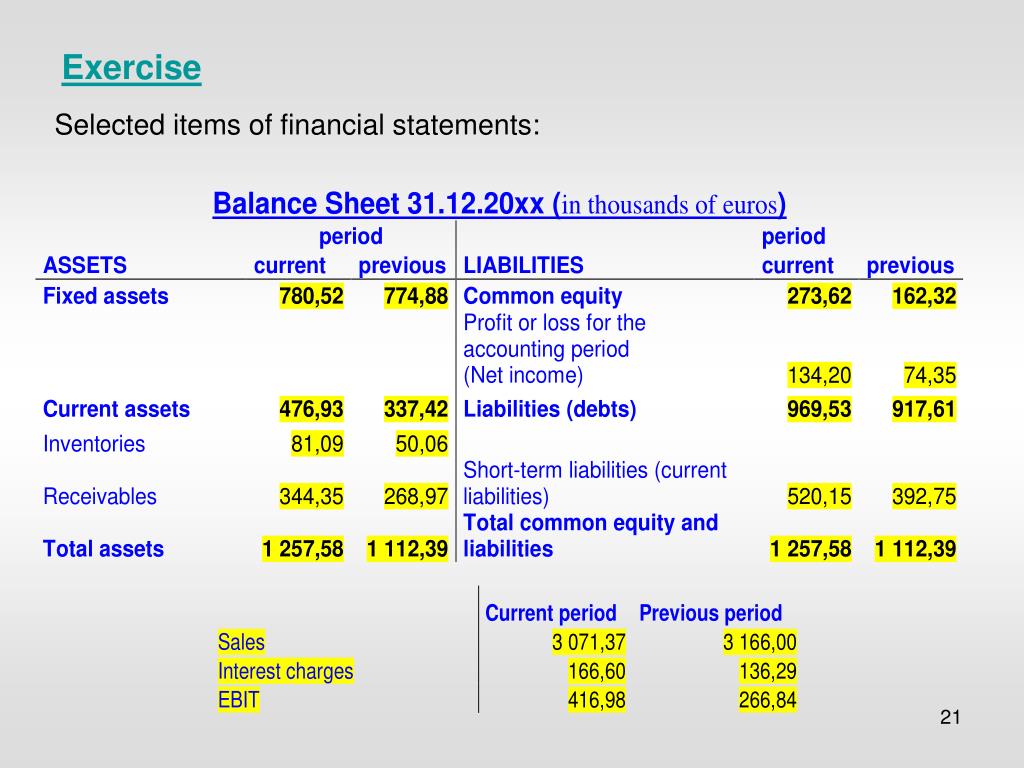This screenshot has width=1024, height=768.
Task: Click 'Profit or loss for the' text
Action: point(554,323)
